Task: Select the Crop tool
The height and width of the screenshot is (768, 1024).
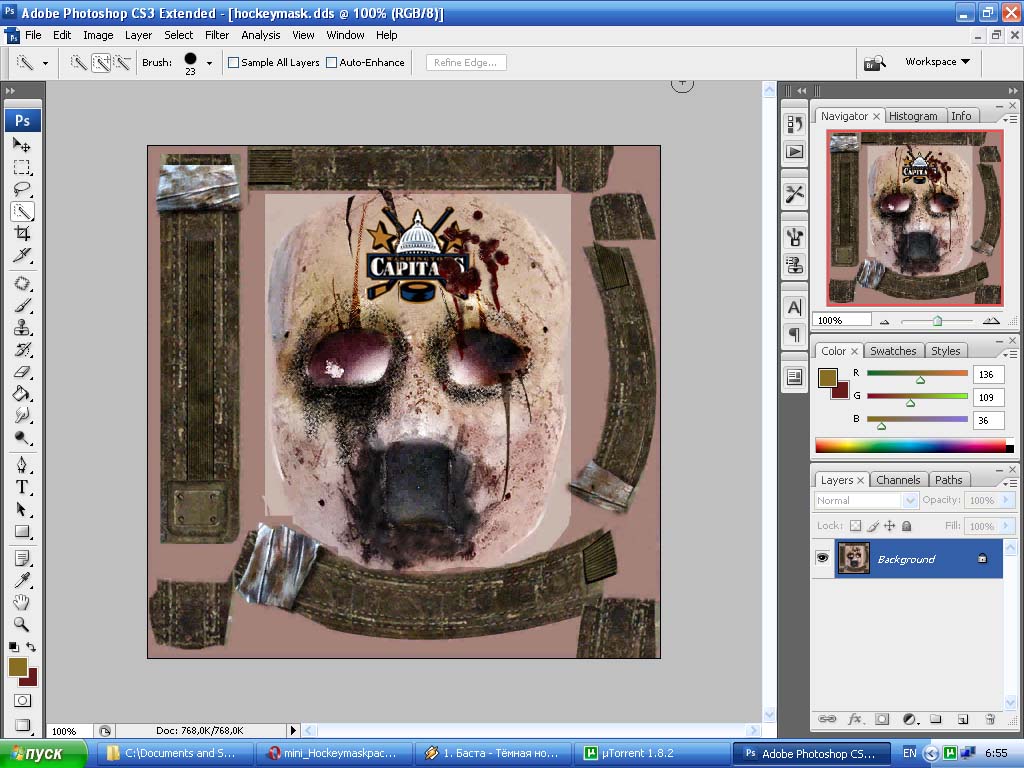Action: pos(22,233)
